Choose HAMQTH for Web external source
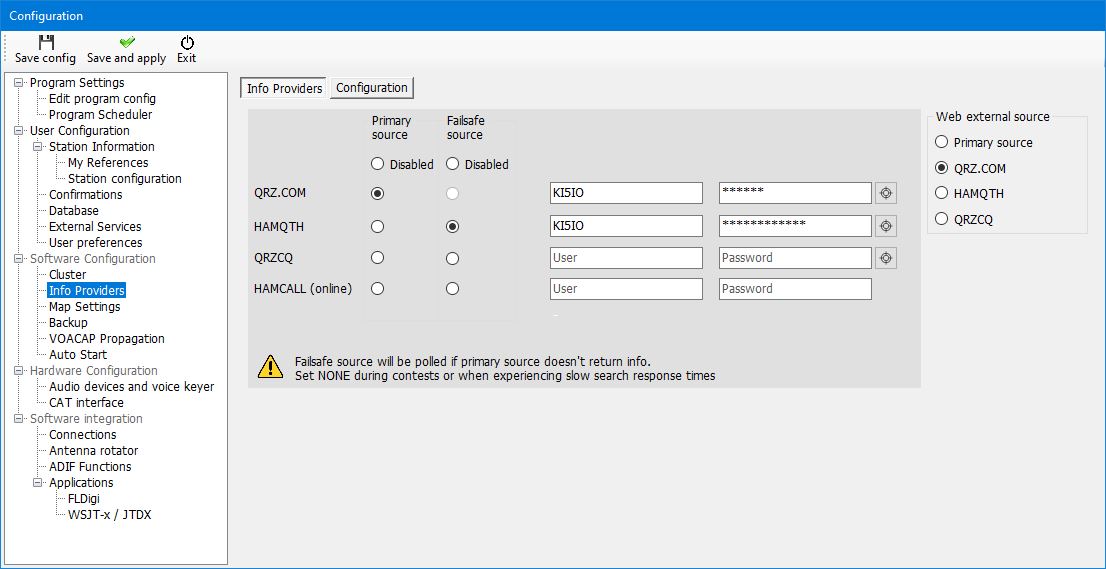1106x569 pixels. [x=941, y=193]
